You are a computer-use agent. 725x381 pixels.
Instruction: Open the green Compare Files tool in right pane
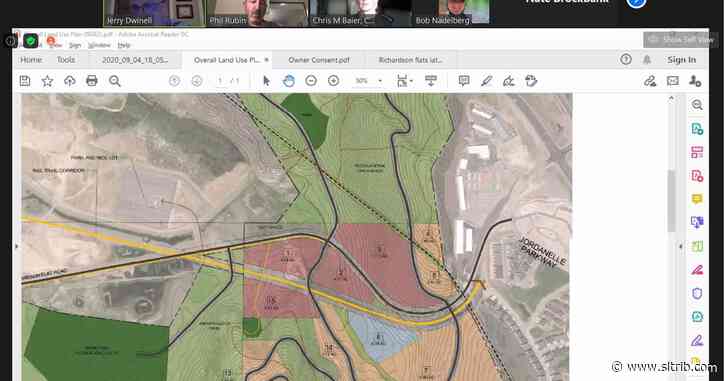[x=697, y=246]
